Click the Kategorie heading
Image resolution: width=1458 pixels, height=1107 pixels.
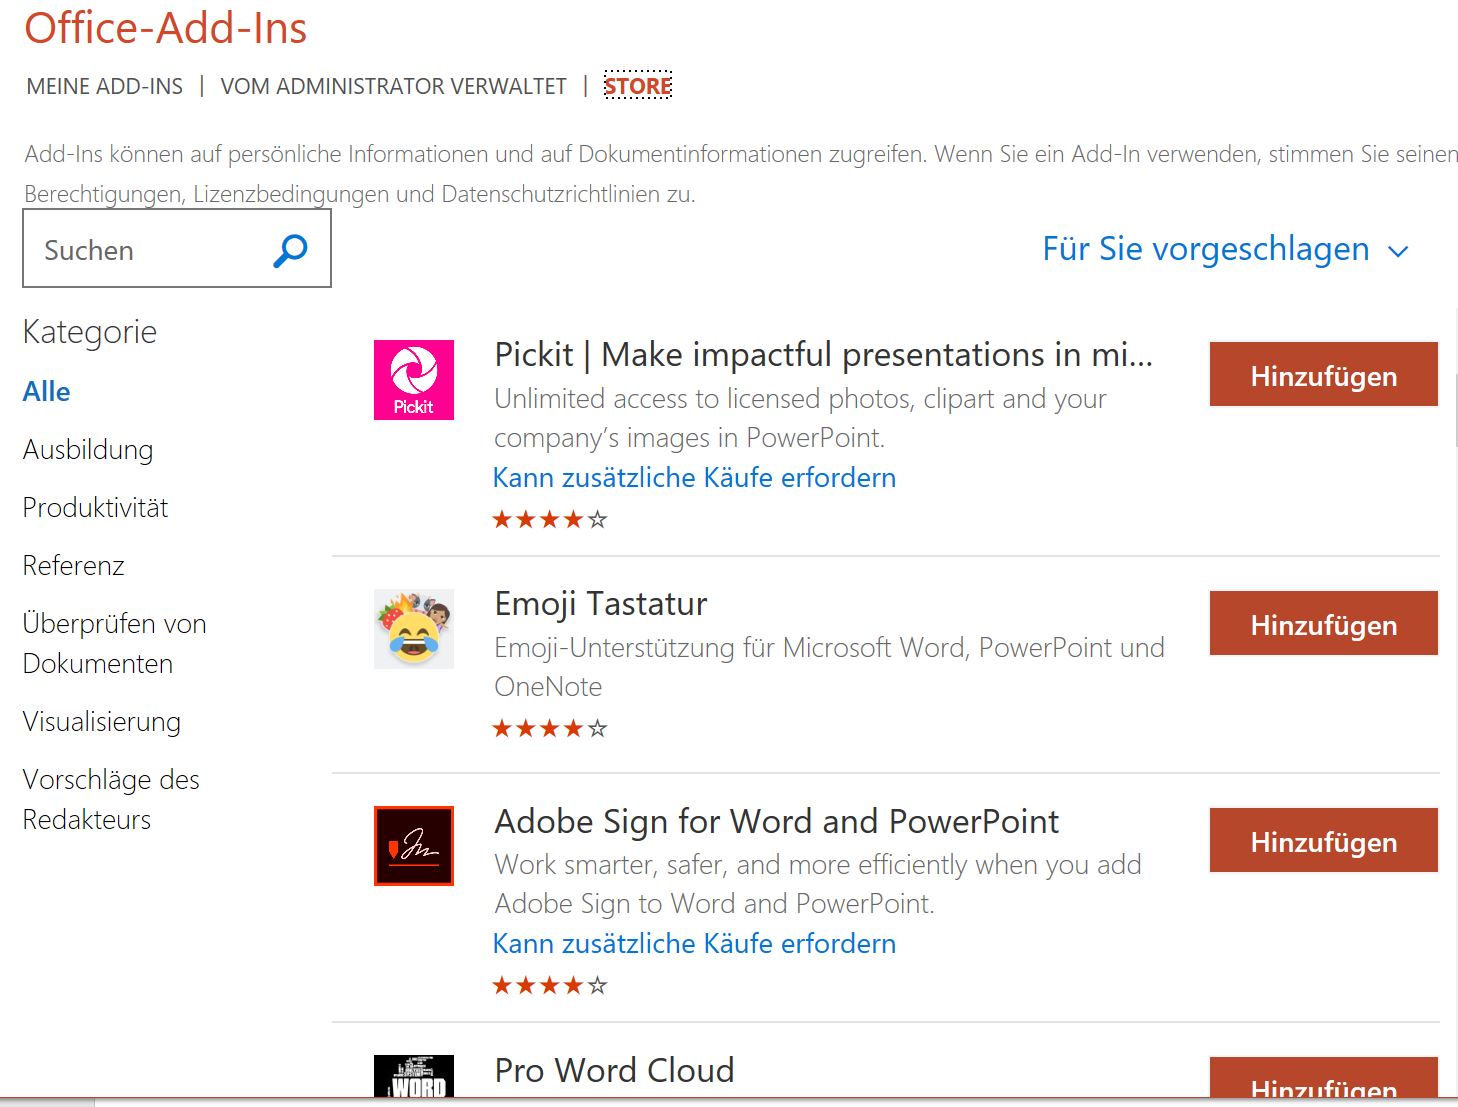point(90,332)
